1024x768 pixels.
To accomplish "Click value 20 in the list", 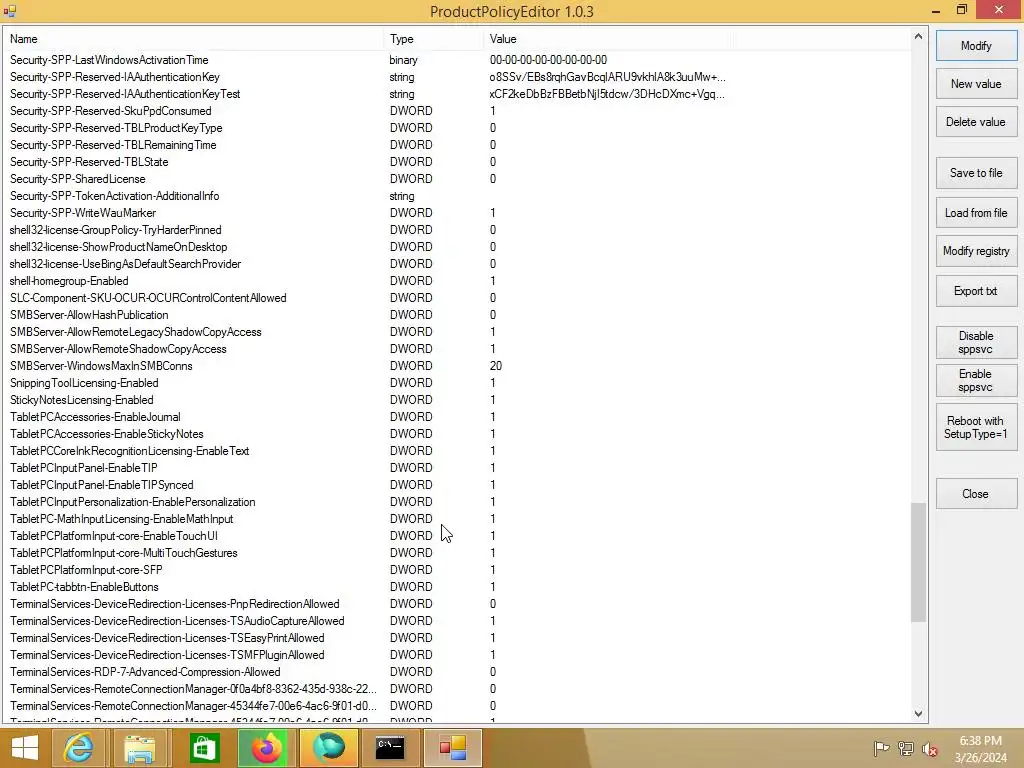I will point(496,366).
